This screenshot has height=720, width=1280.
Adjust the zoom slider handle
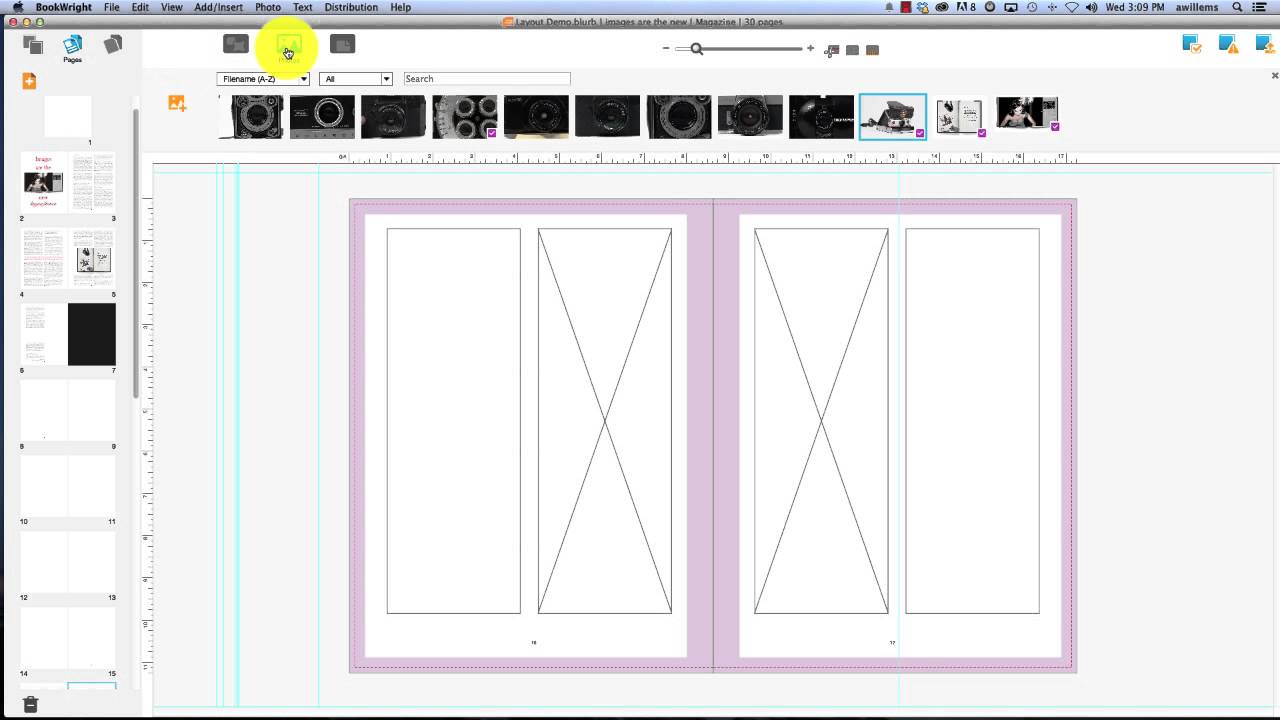tap(697, 48)
